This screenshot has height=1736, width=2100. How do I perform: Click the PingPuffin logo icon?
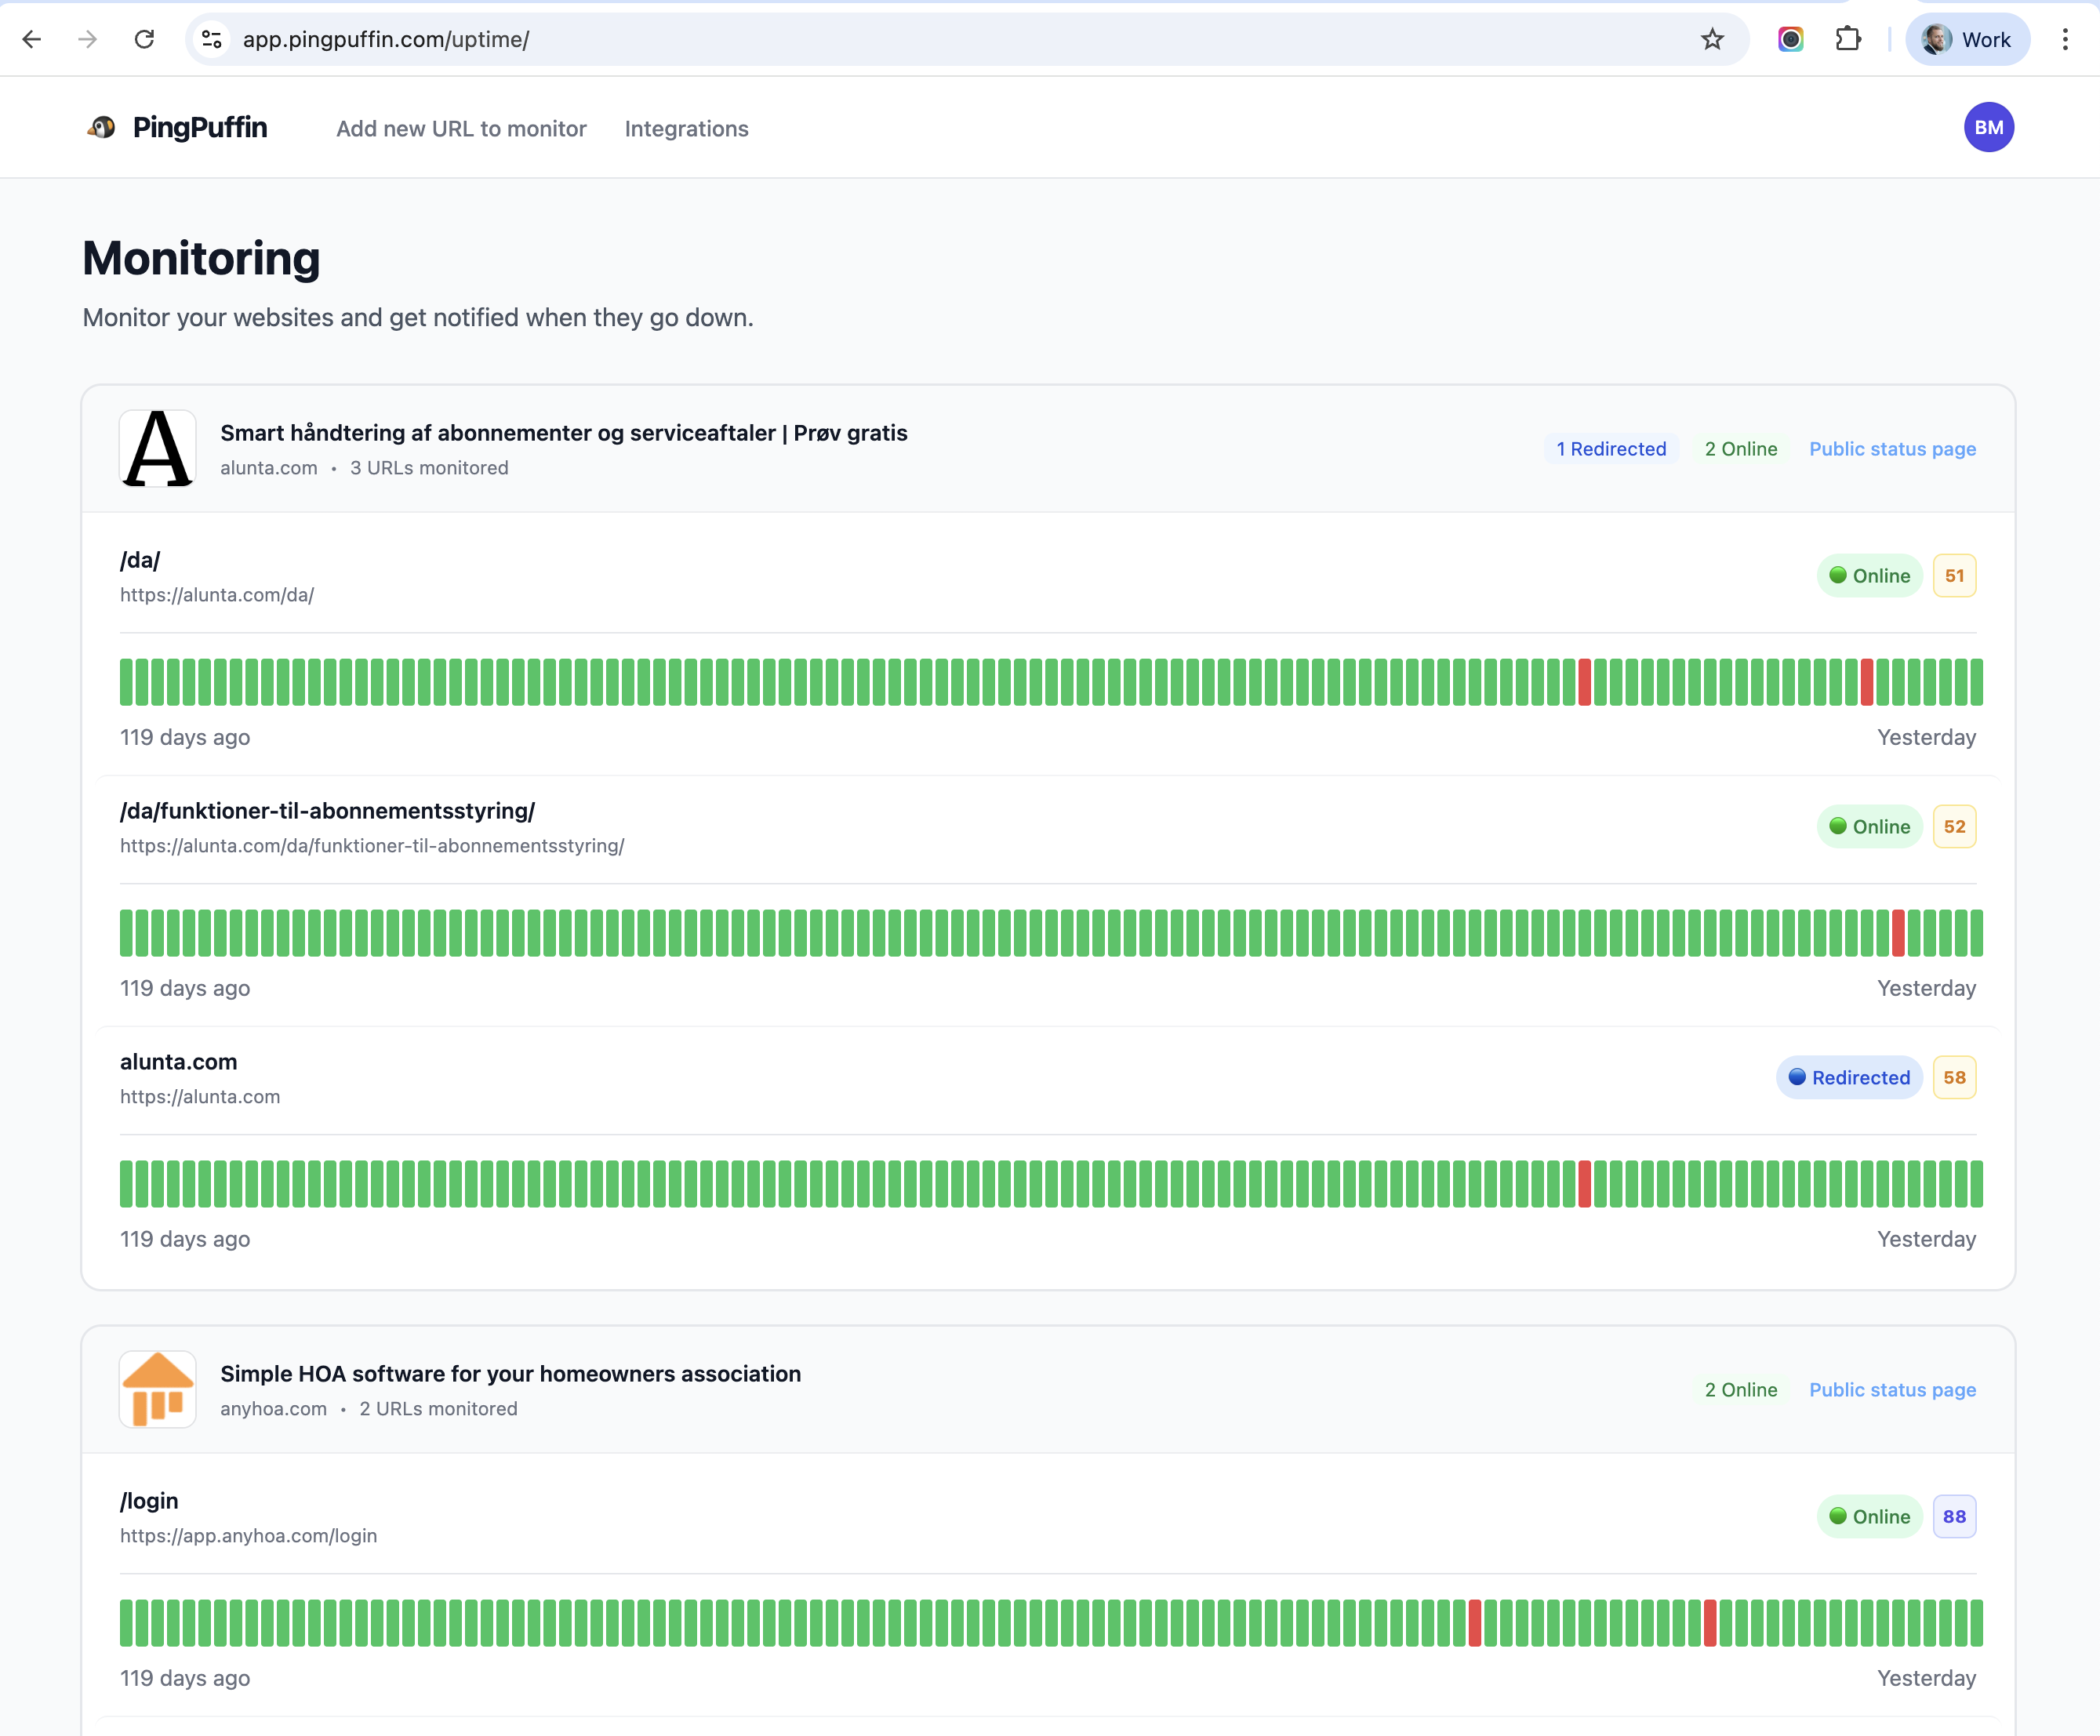click(102, 127)
